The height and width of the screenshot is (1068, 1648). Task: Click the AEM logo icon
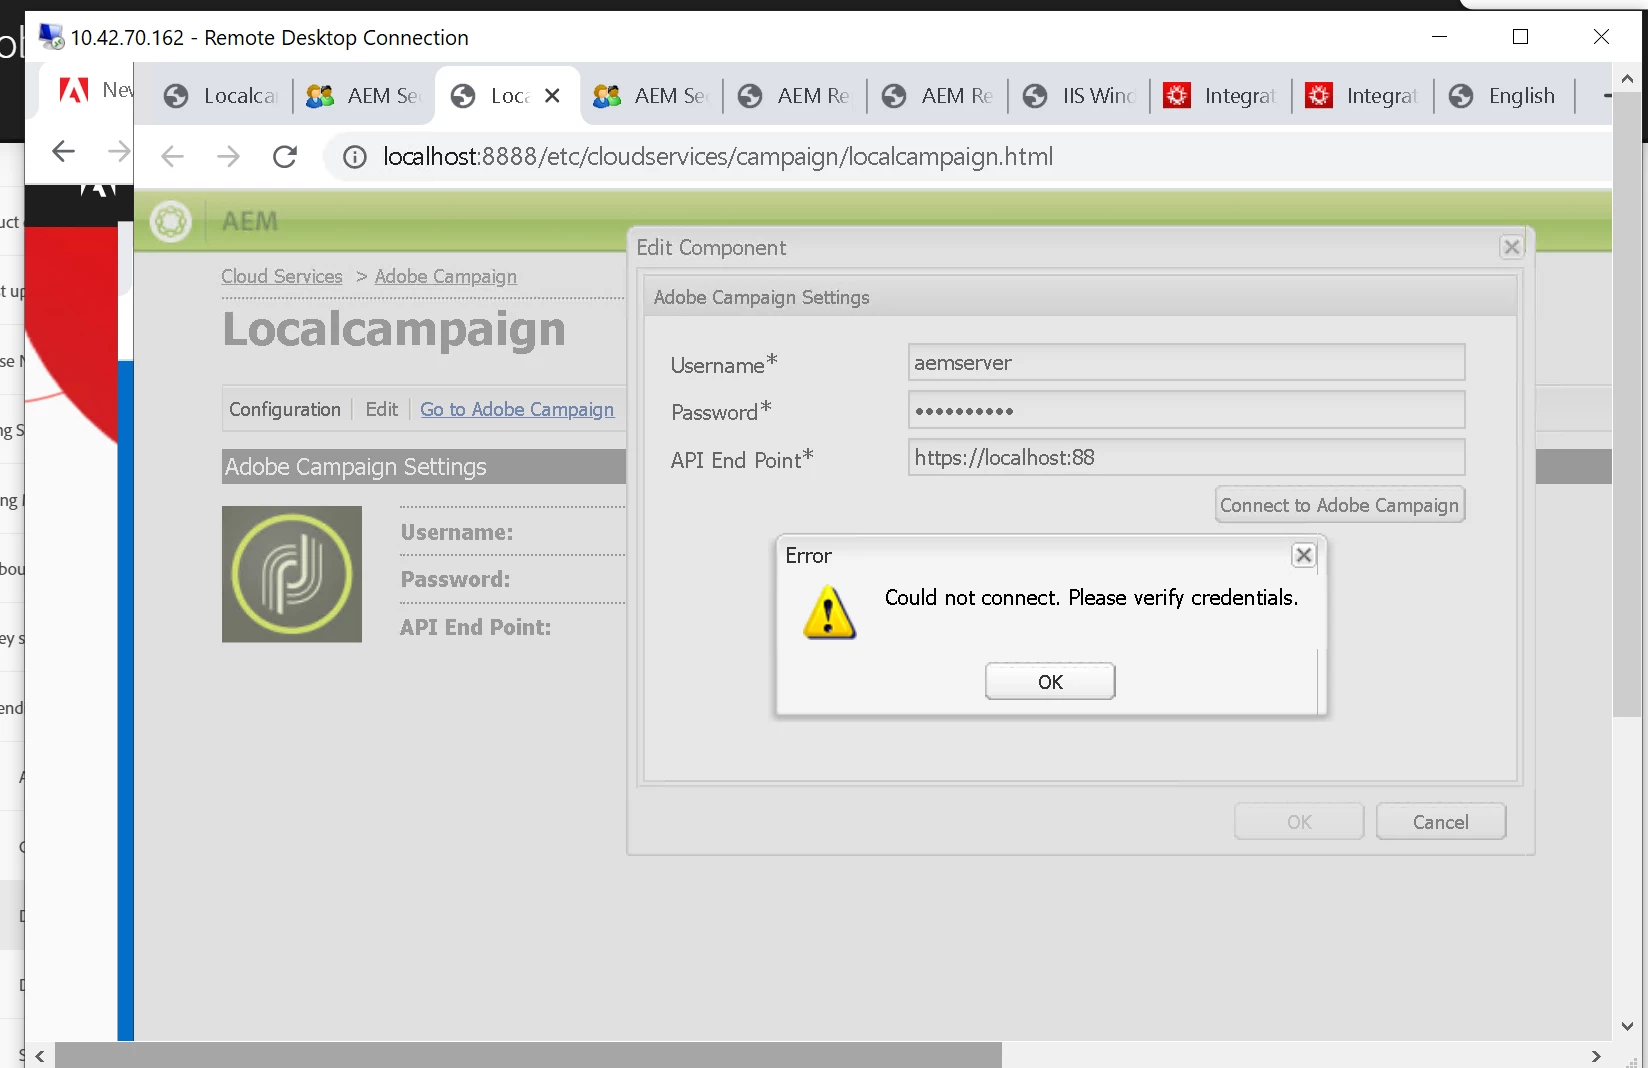coord(171,221)
